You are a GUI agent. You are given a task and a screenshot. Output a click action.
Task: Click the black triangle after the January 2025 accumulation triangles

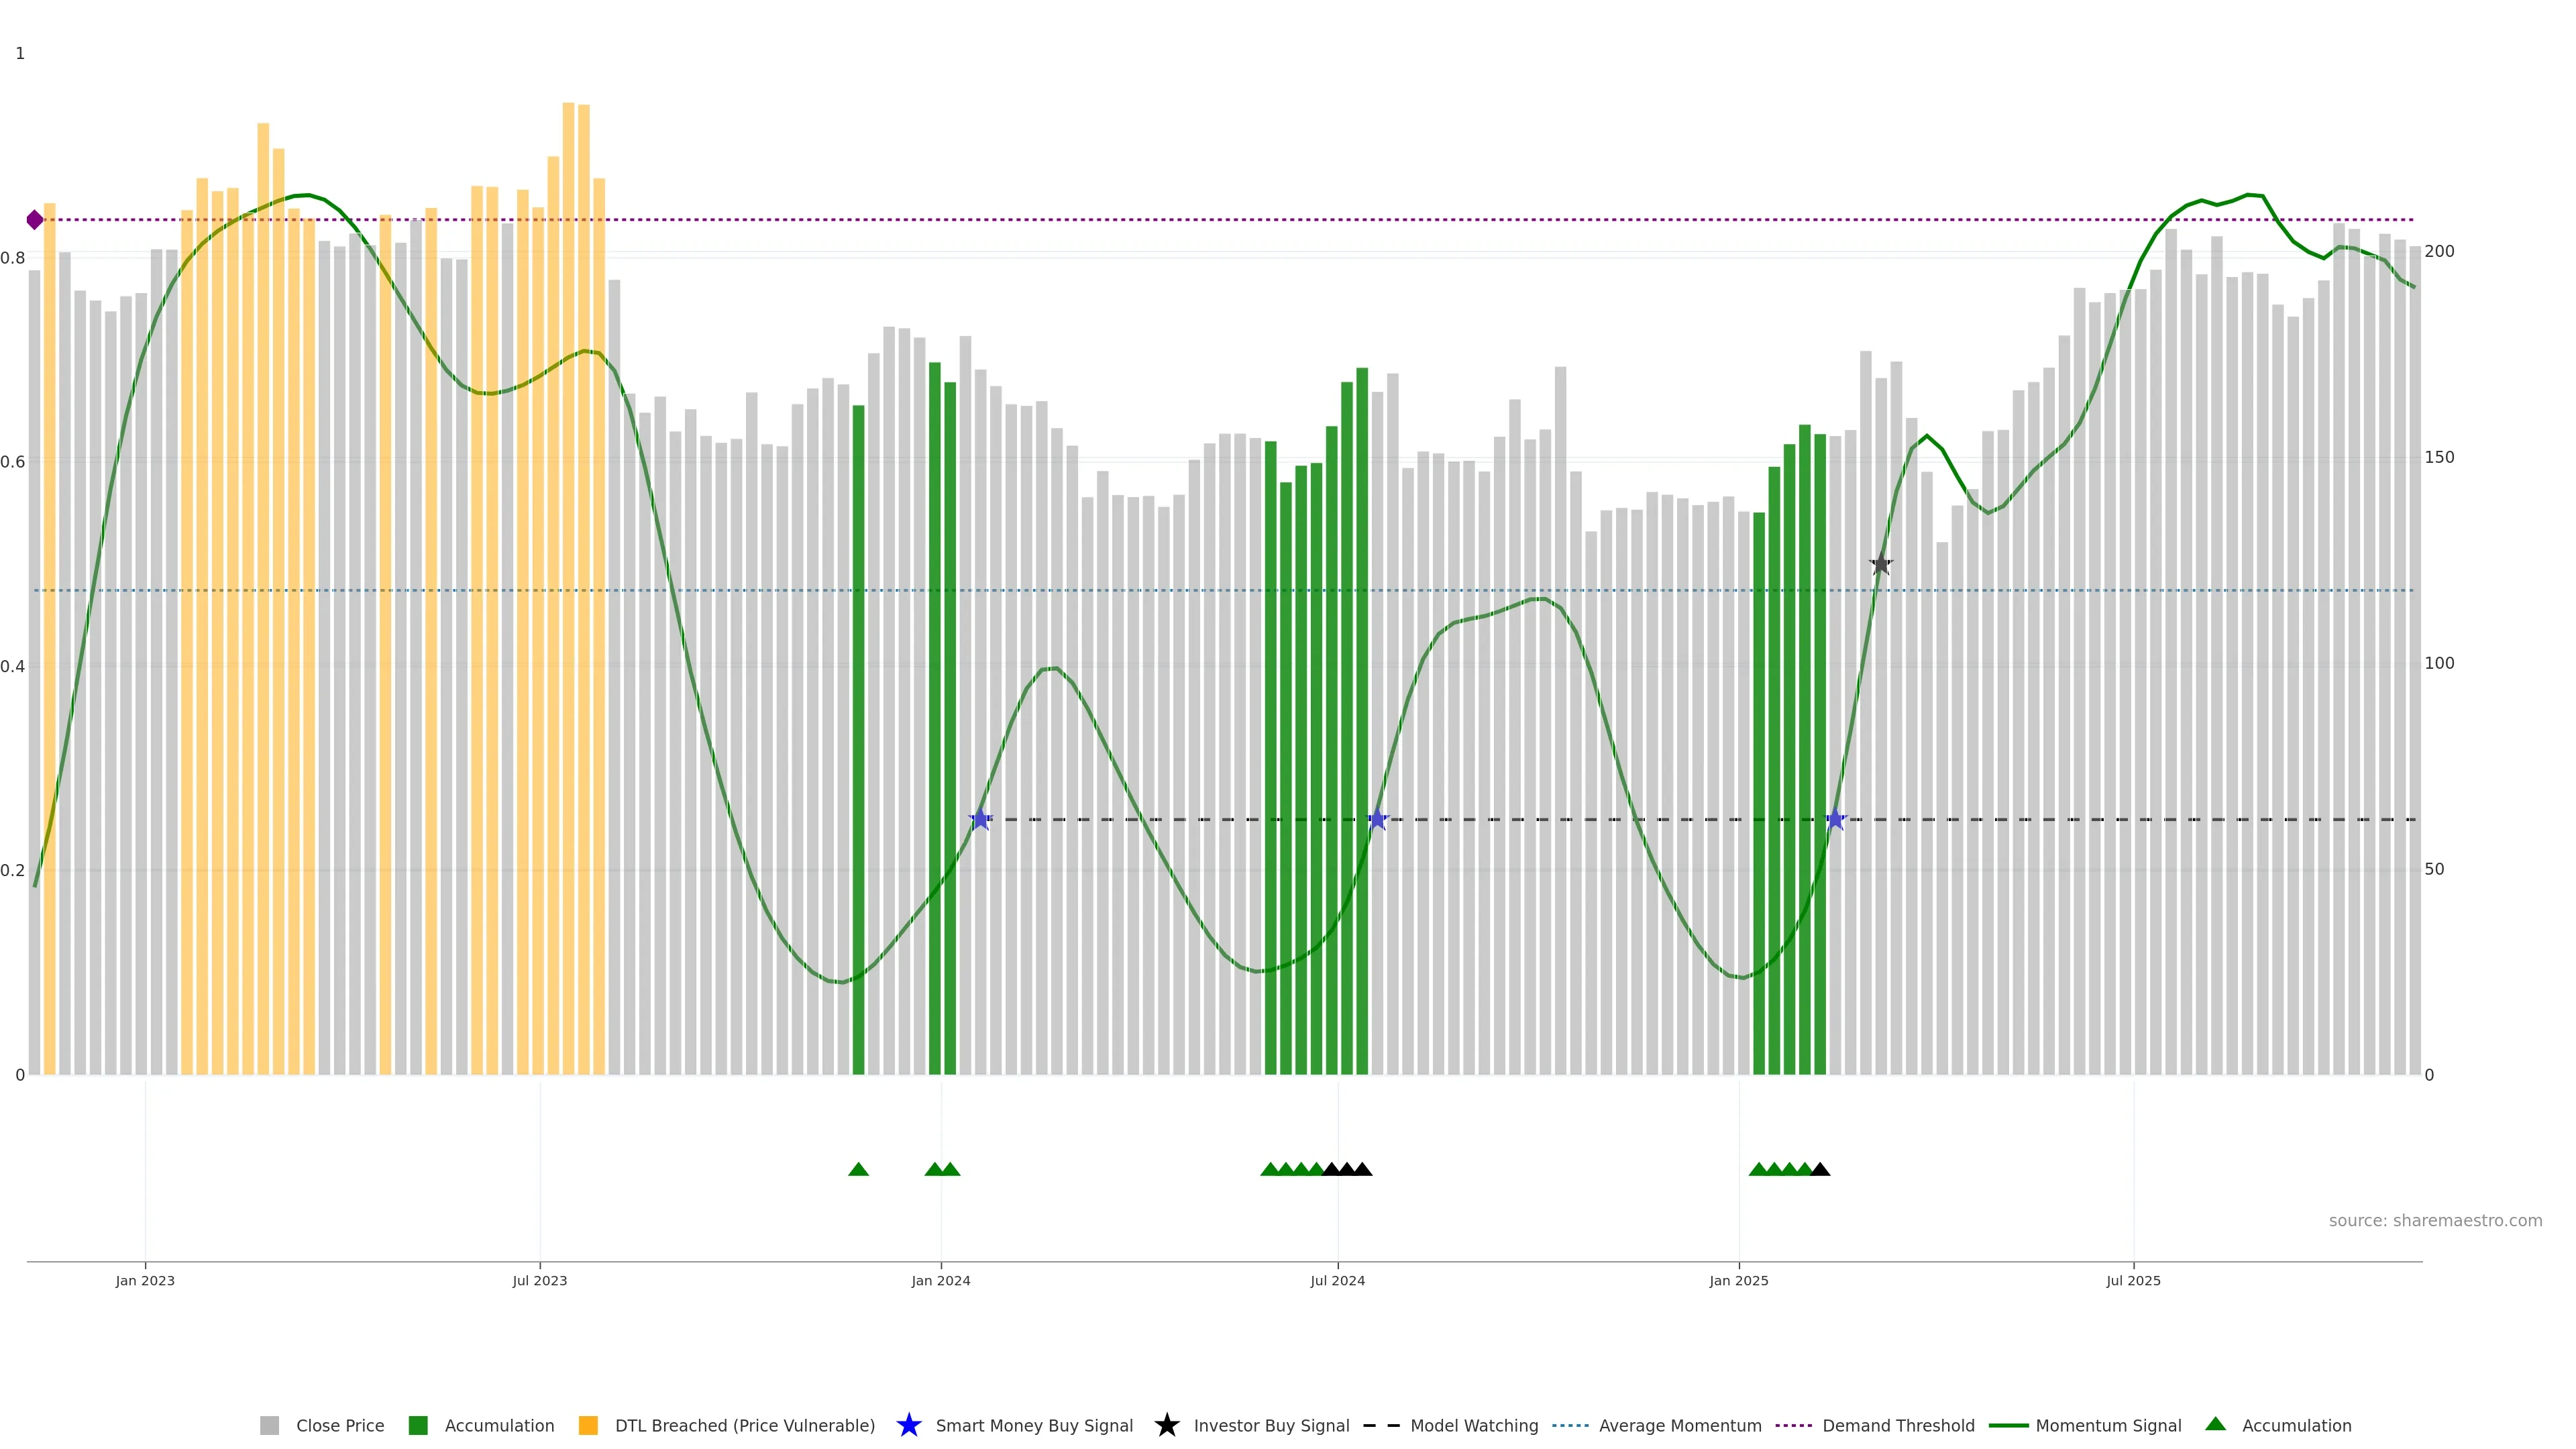1820,1169
